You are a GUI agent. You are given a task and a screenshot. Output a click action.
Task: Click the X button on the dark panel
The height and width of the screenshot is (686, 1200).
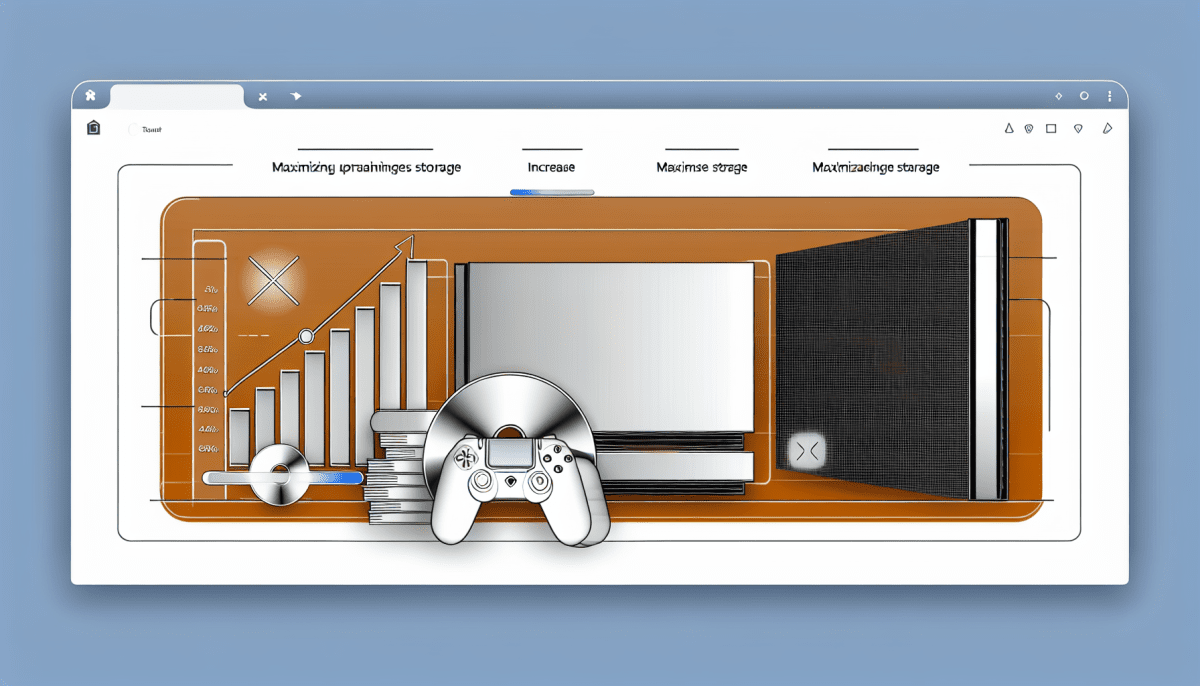coord(808,452)
